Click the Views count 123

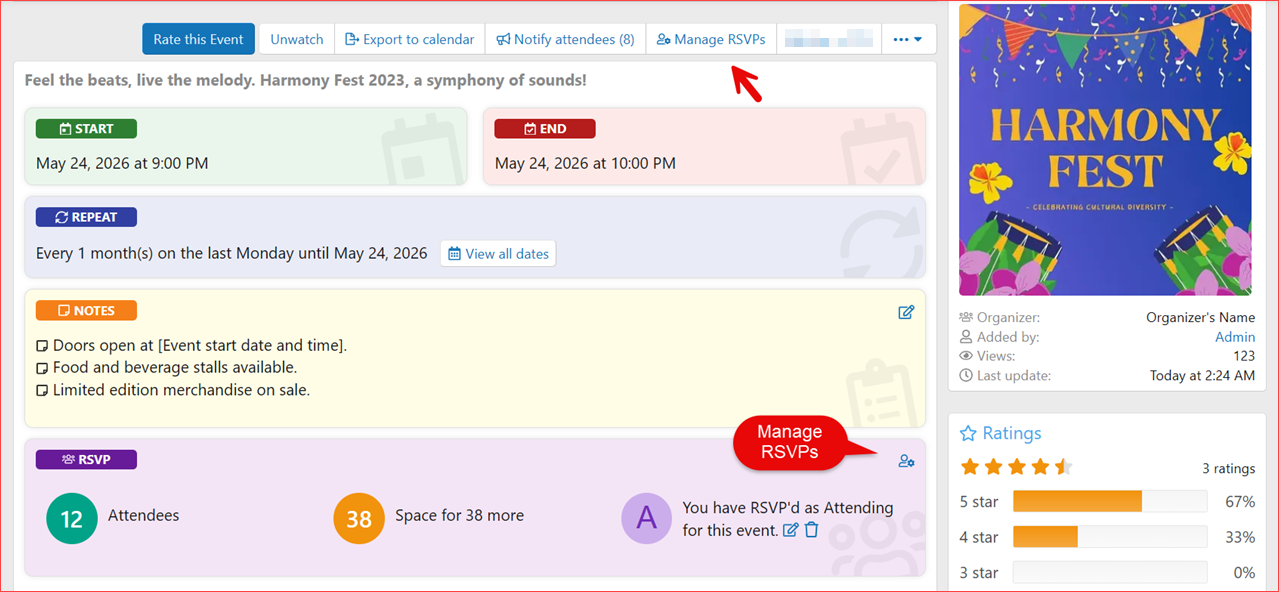click(x=1244, y=356)
